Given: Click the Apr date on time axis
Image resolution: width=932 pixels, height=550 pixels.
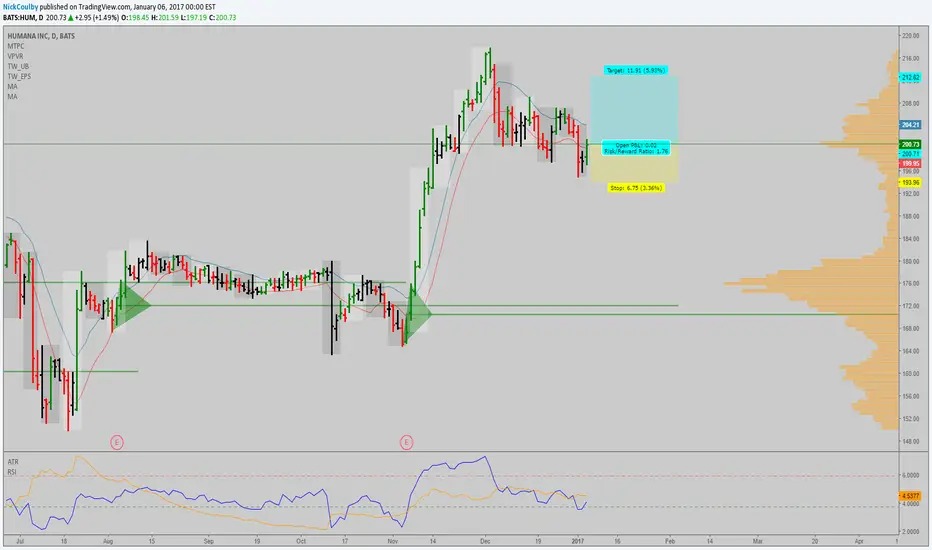Looking at the screenshot, I should pos(859,542).
